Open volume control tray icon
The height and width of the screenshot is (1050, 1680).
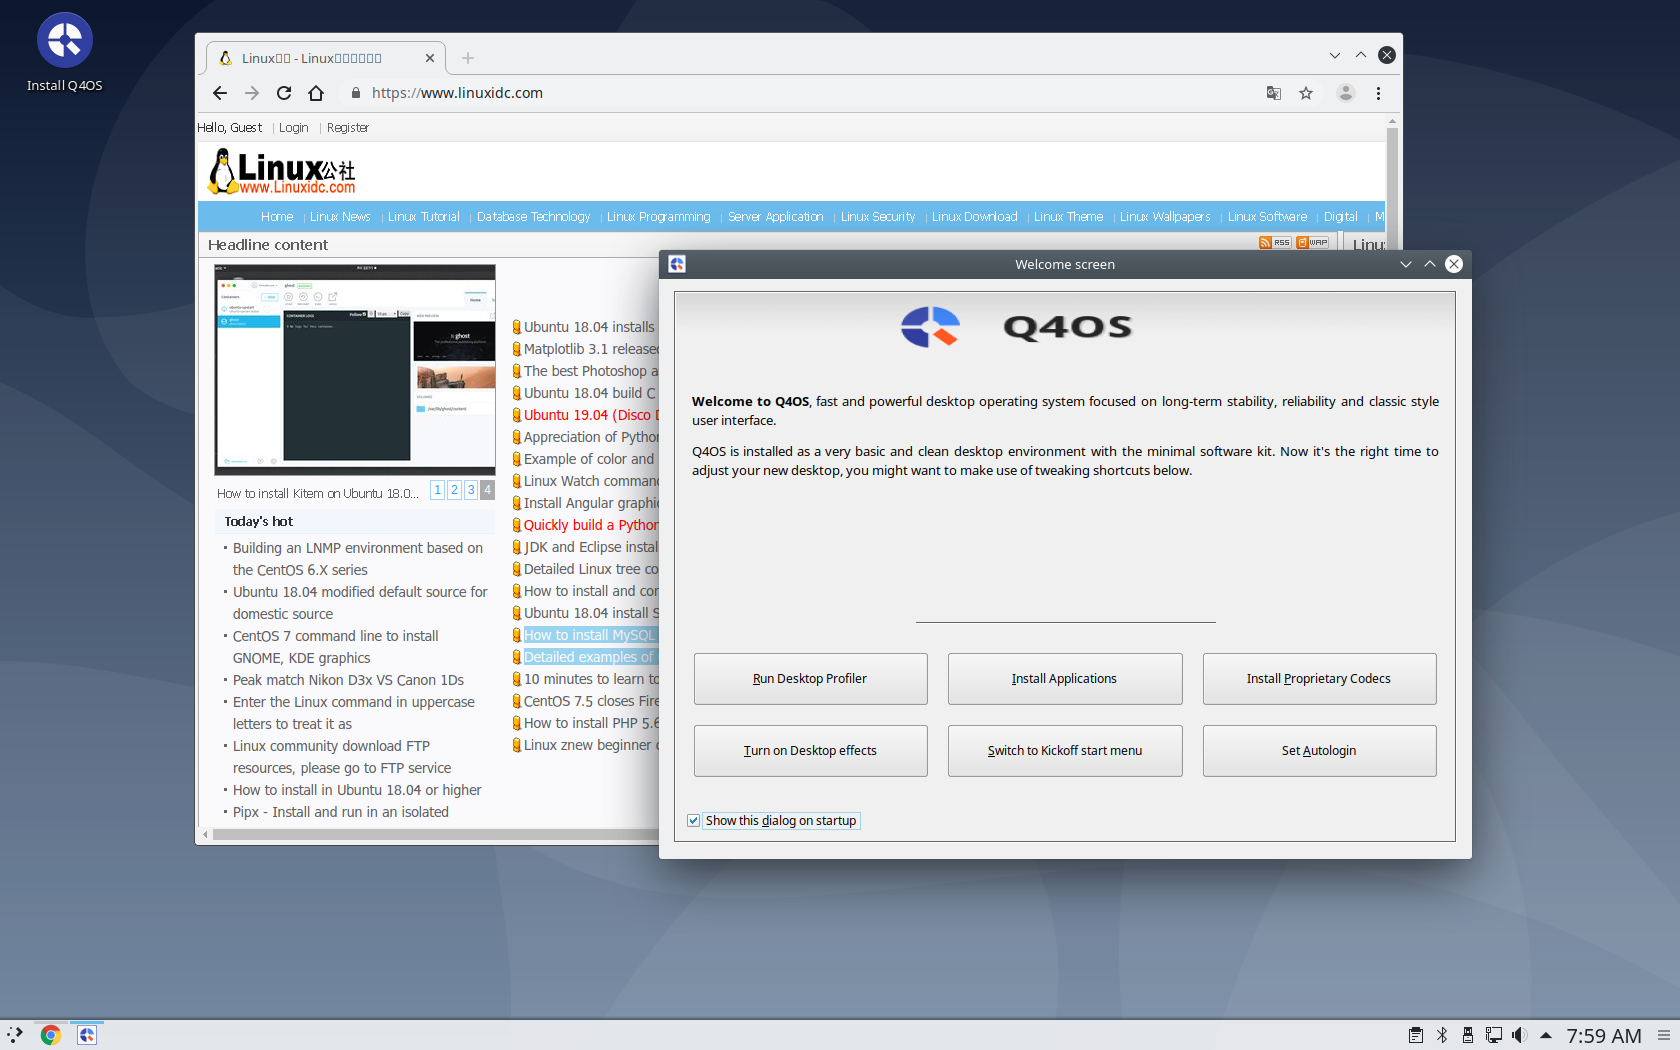[x=1519, y=1035]
